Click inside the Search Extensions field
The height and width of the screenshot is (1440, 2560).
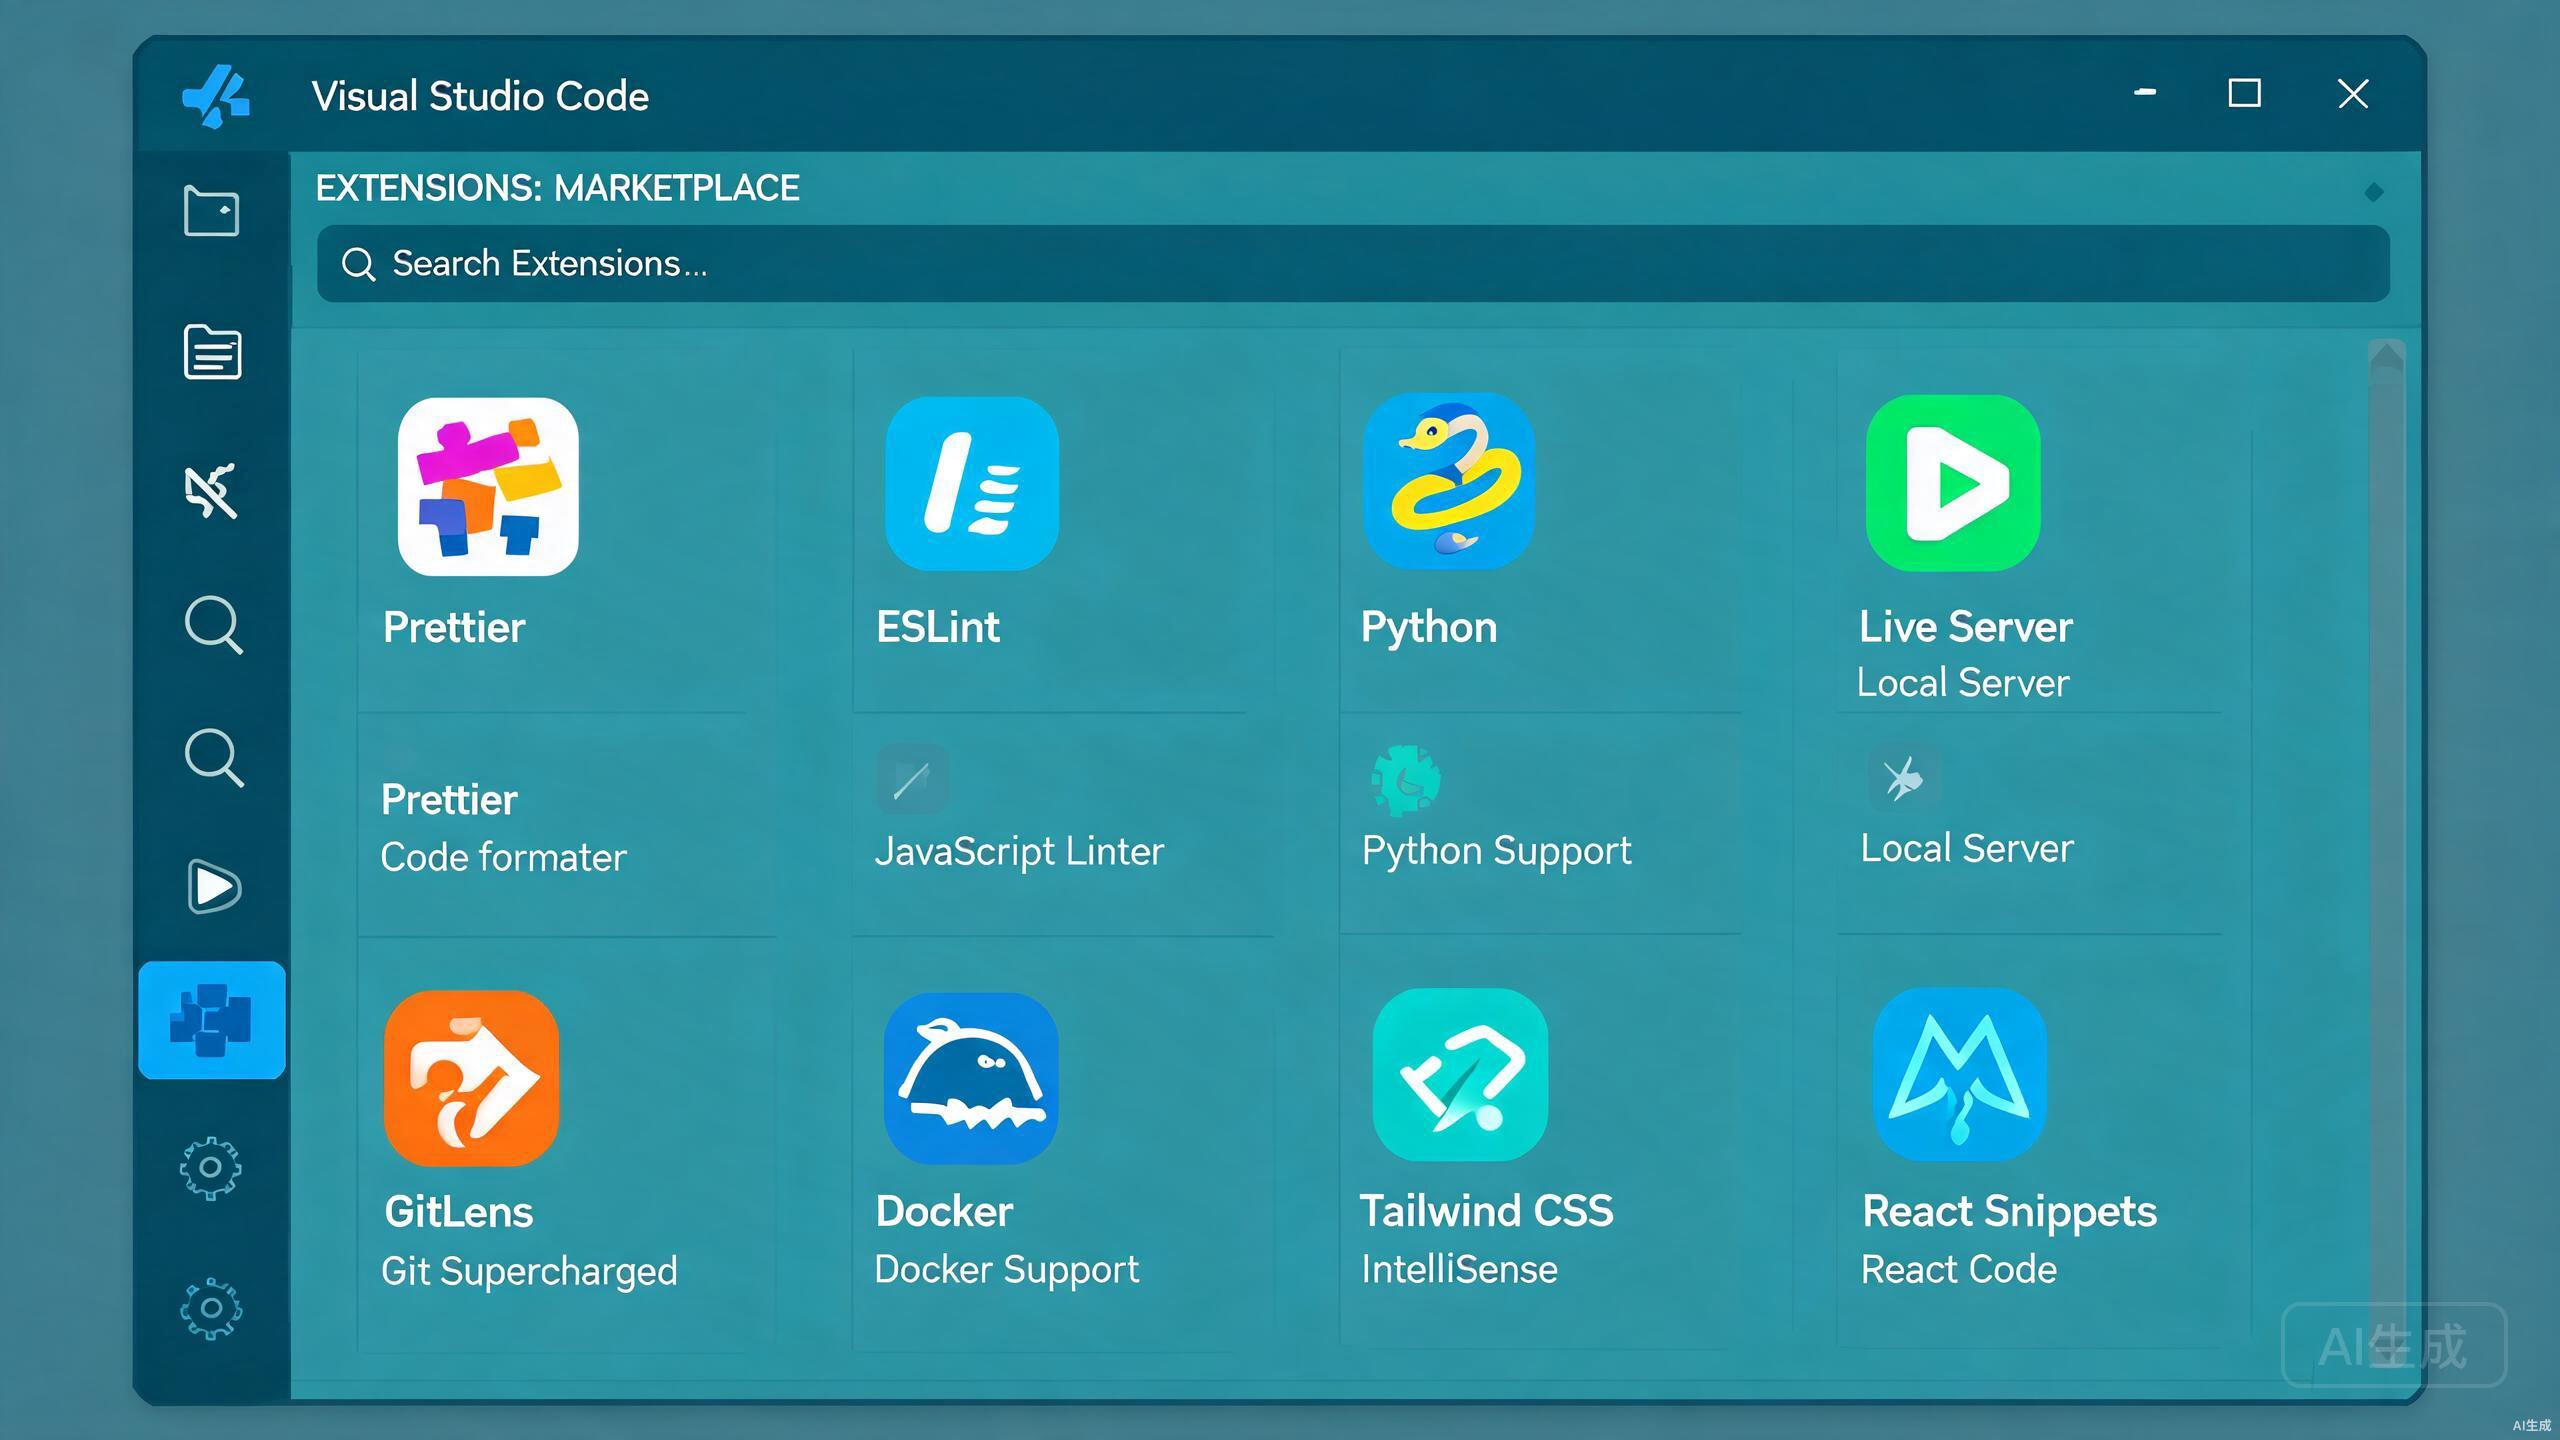(1353, 264)
